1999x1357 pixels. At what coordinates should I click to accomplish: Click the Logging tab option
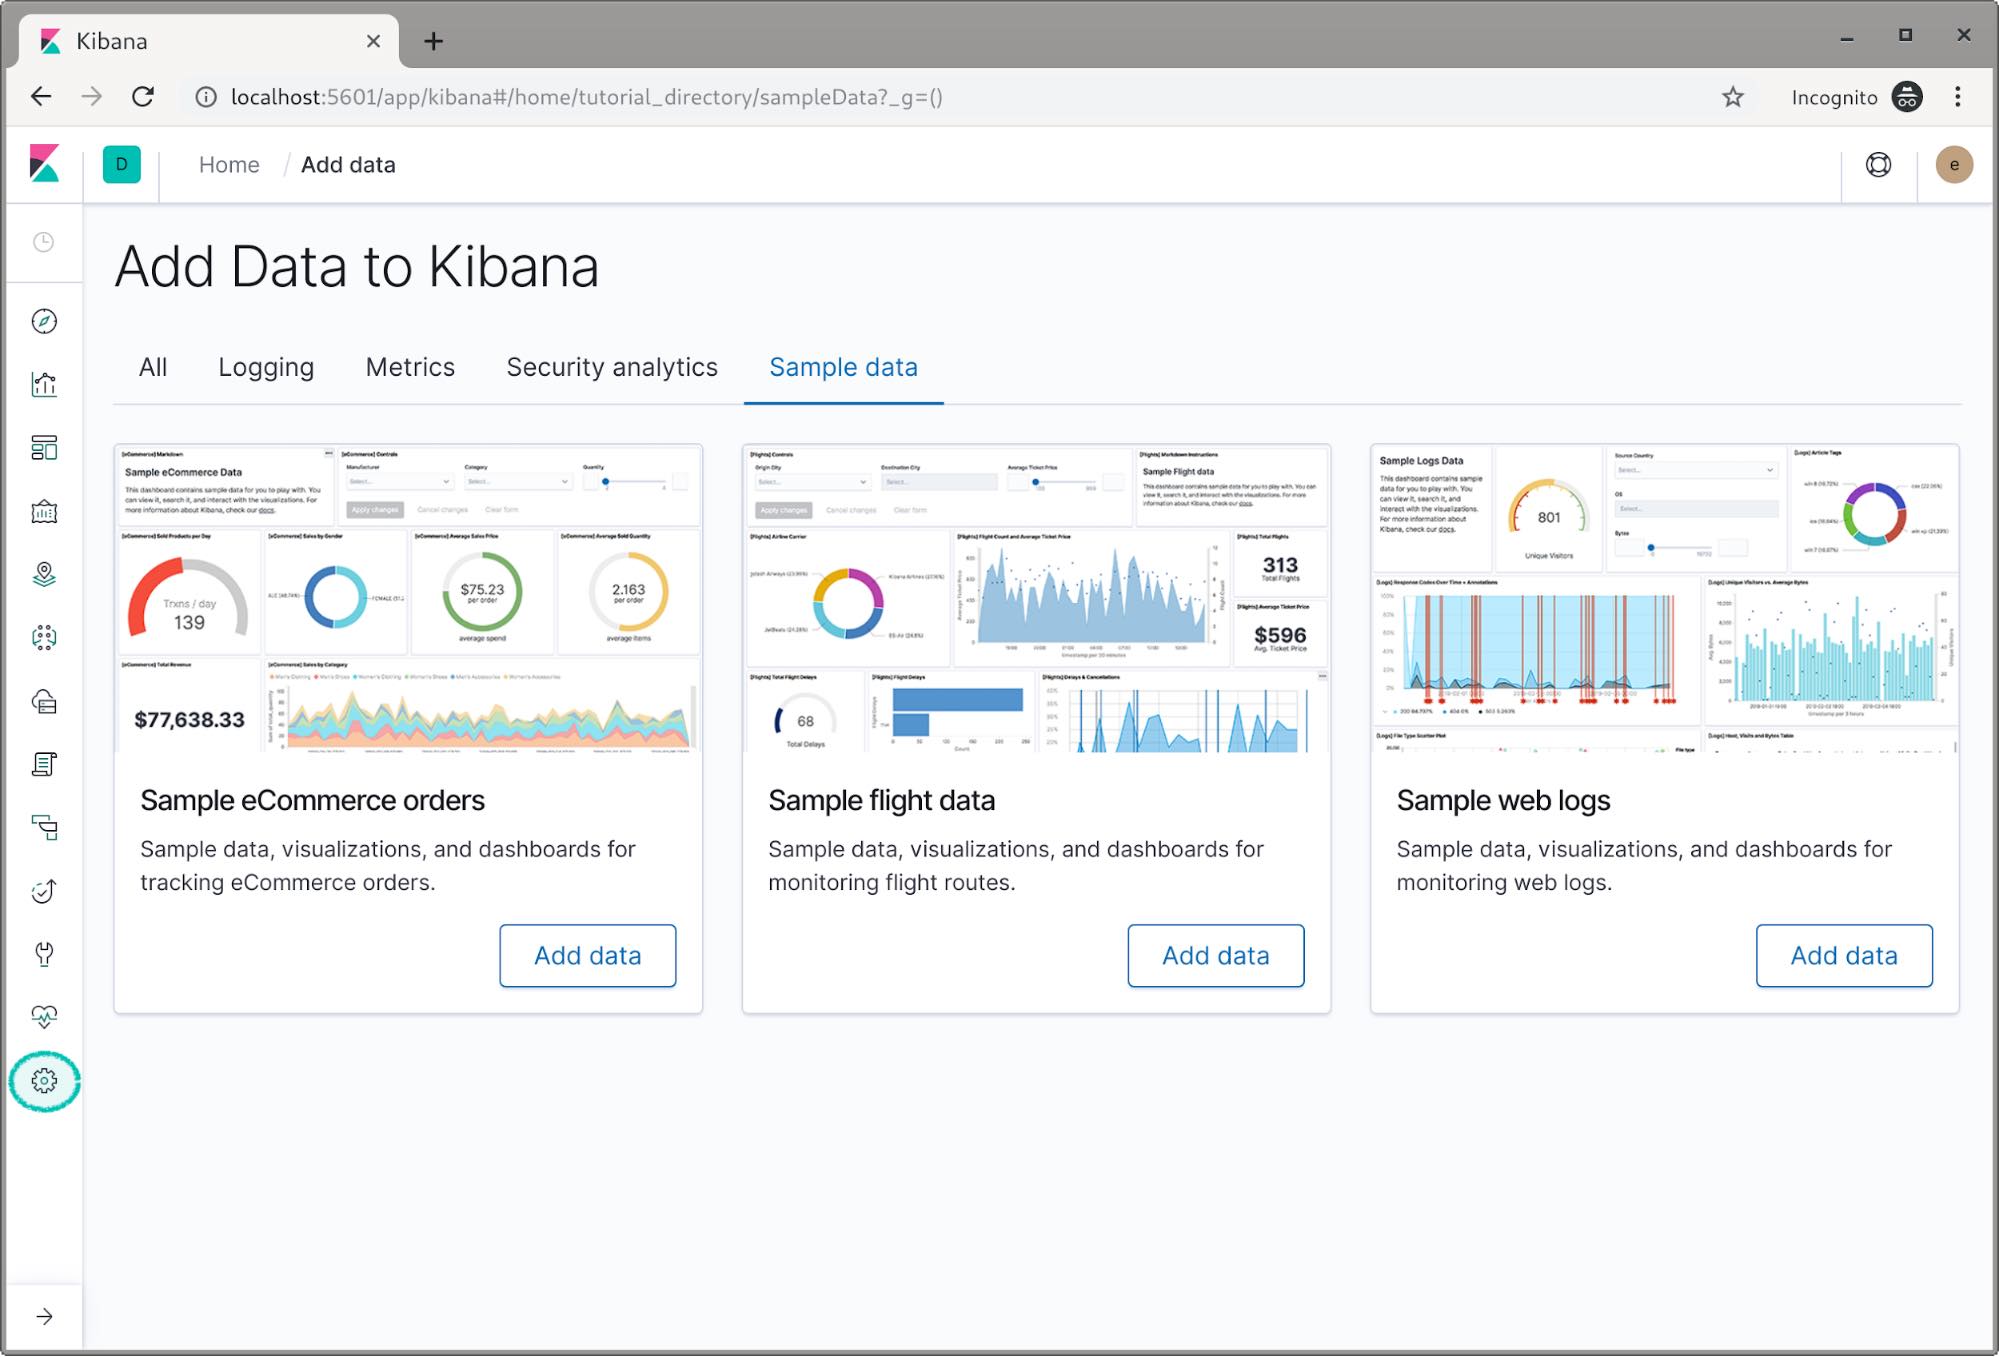point(265,367)
